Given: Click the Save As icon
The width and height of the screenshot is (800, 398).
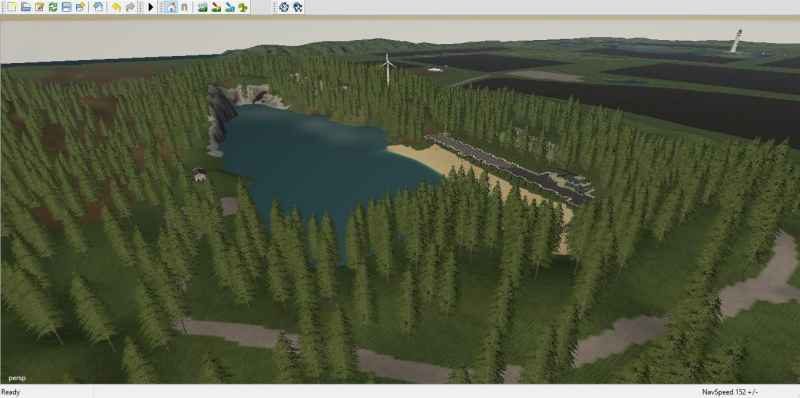Looking at the screenshot, I should pyautogui.click(x=81, y=7).
